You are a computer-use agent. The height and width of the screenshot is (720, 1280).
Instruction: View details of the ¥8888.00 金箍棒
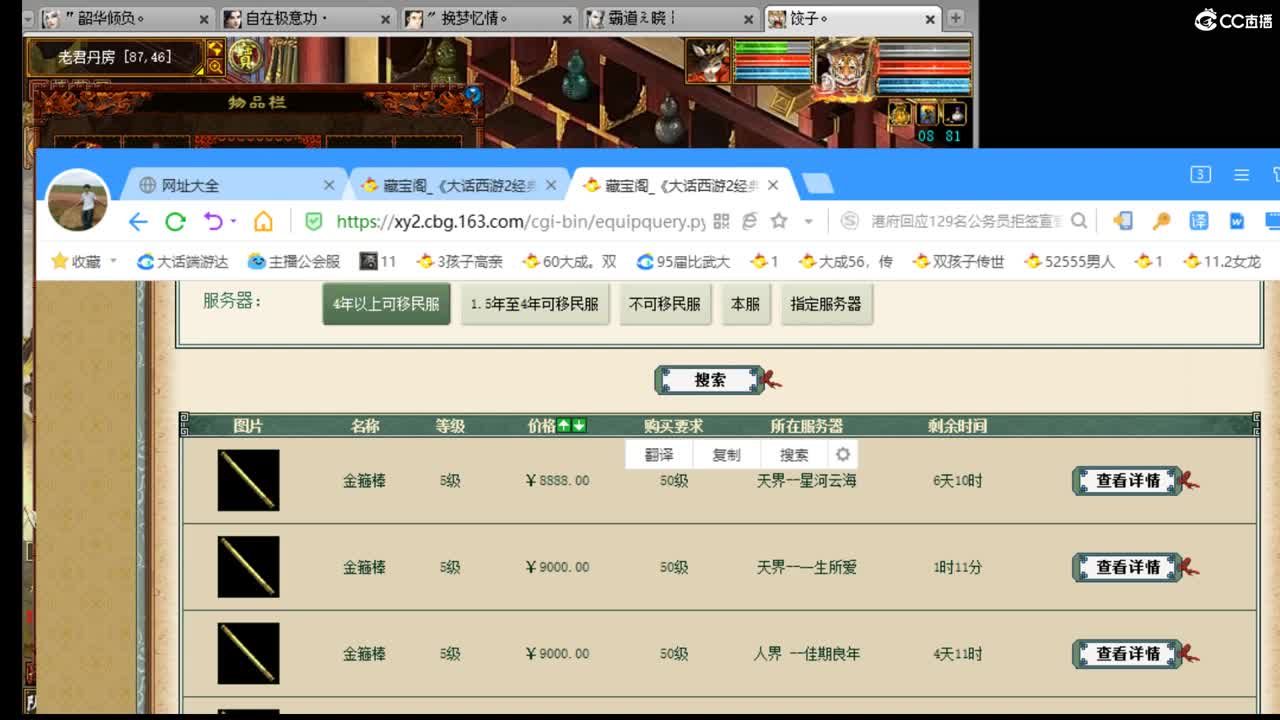pos(1128,481)
